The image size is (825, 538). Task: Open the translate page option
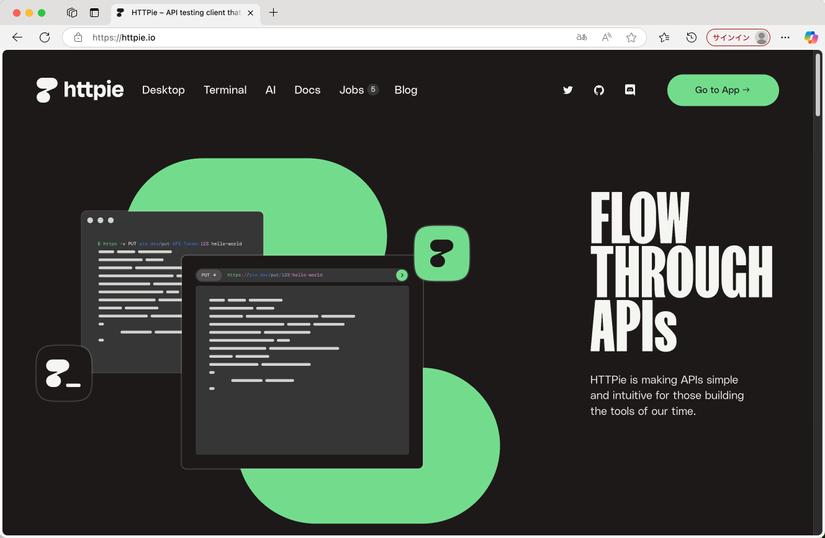[x=581, y=37]
